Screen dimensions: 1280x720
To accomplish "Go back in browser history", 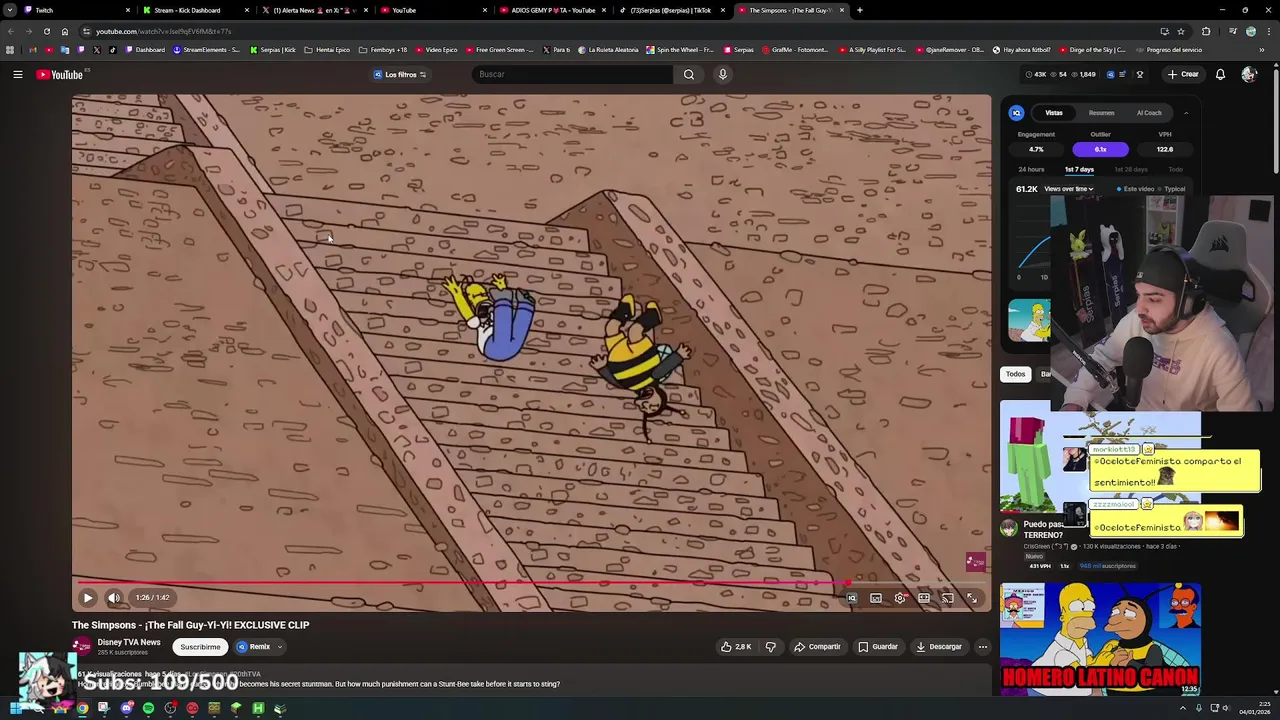I will click(11, 31).
